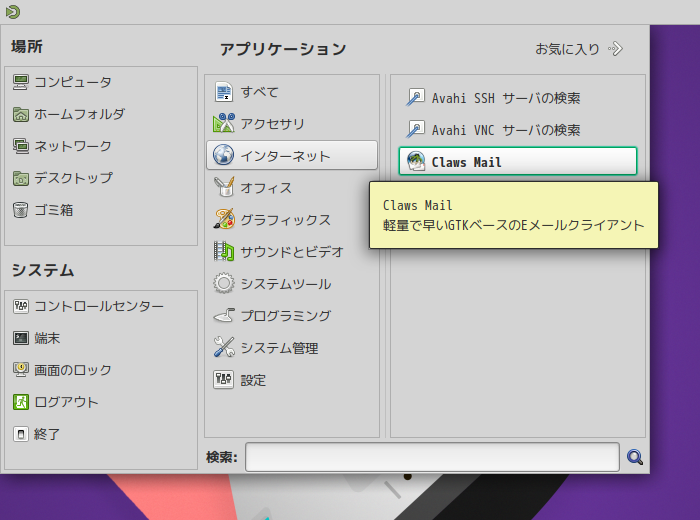Click the Avahi SSH サーバの検索 icon
This screenshot has height=520, width=700.
click(415, 97)
